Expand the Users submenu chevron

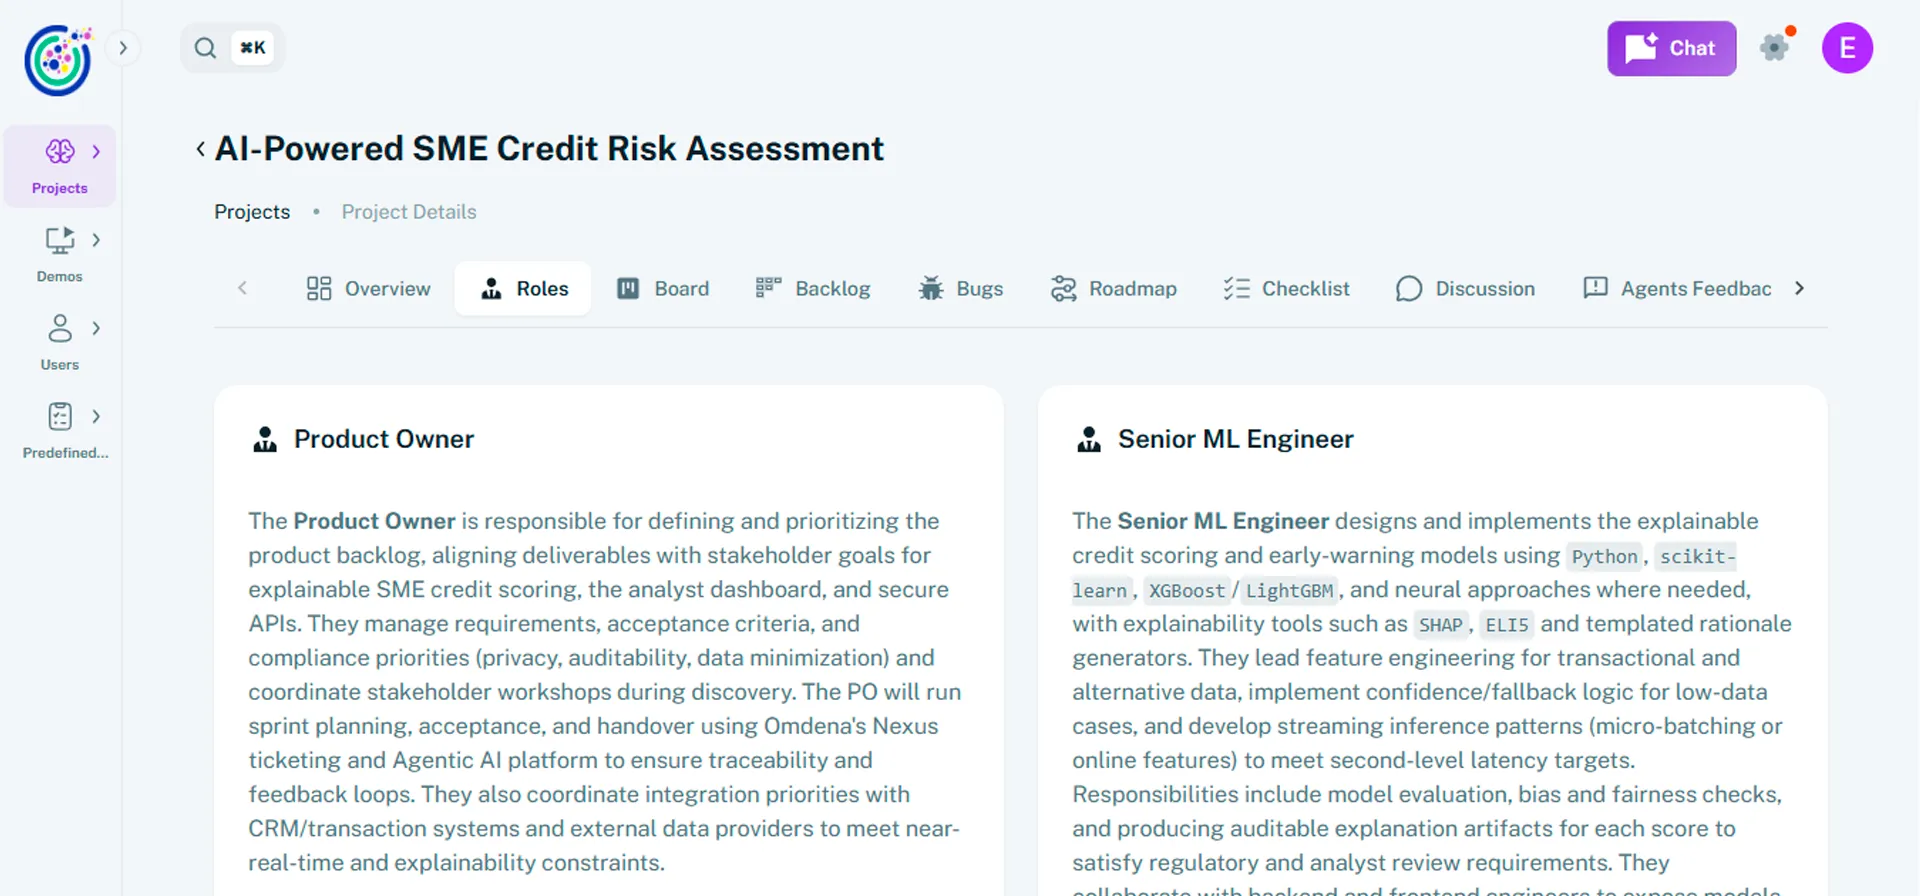[x=96, y=329]
